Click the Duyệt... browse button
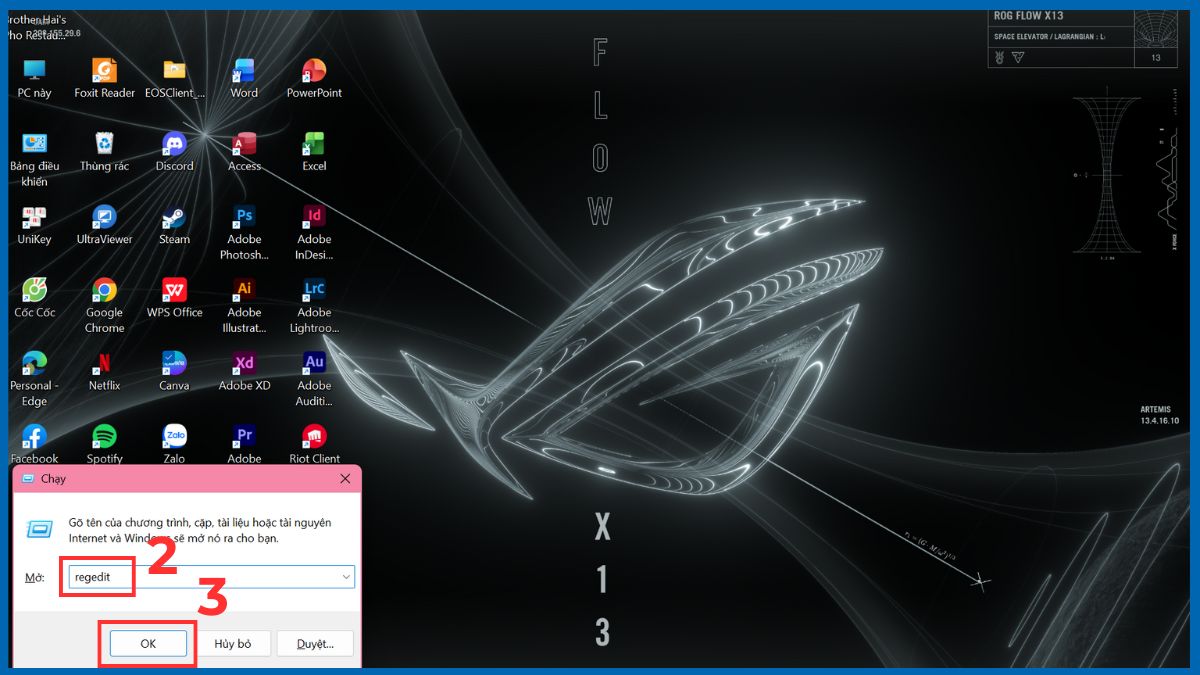This screenshot has width=1200, height=675. [315, 643]
